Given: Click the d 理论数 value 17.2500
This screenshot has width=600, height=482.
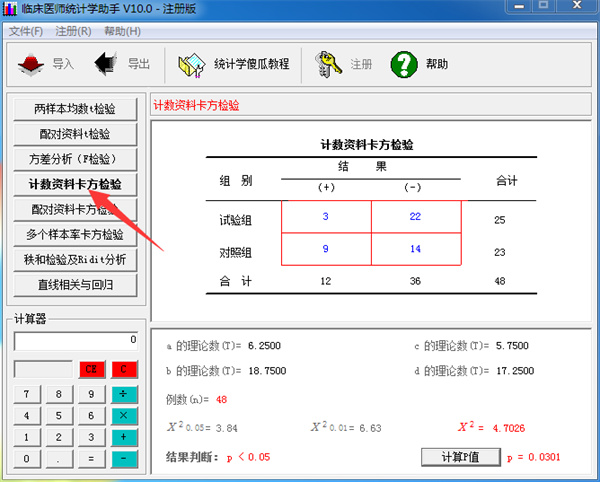Looking at the screenshot, I should tap(515, 371).
